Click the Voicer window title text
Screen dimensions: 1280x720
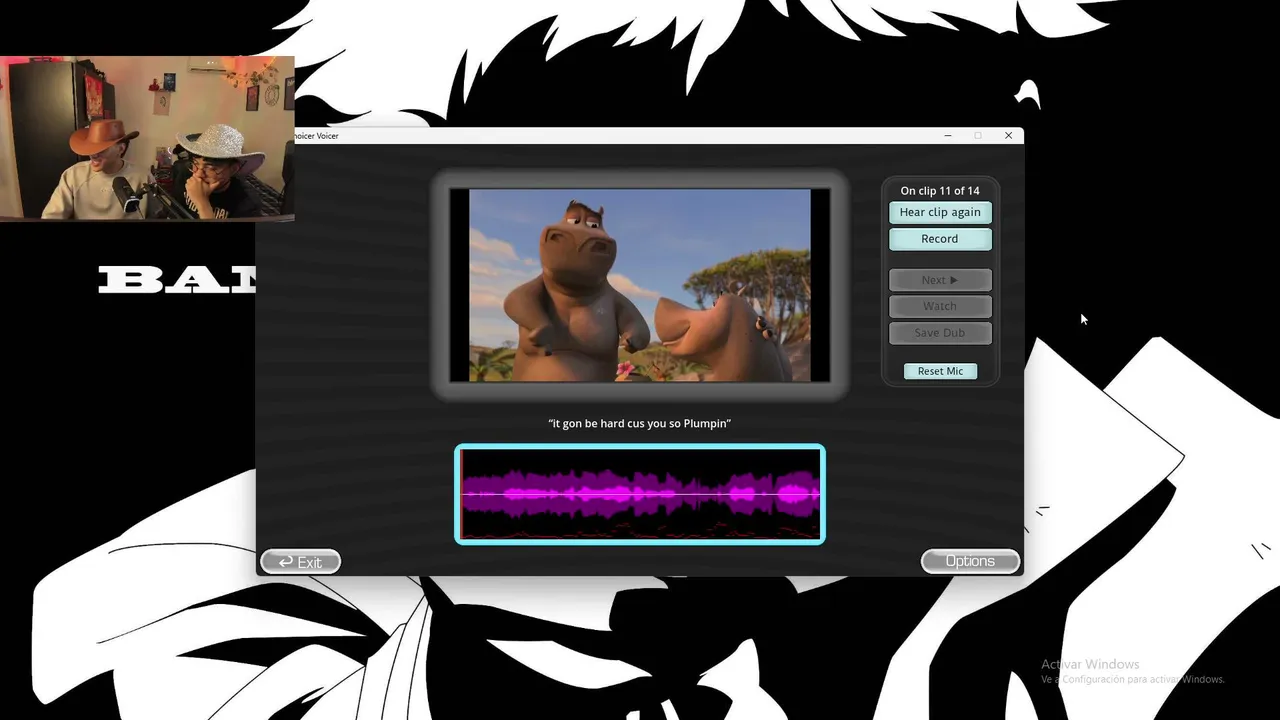tap(316, 136)
